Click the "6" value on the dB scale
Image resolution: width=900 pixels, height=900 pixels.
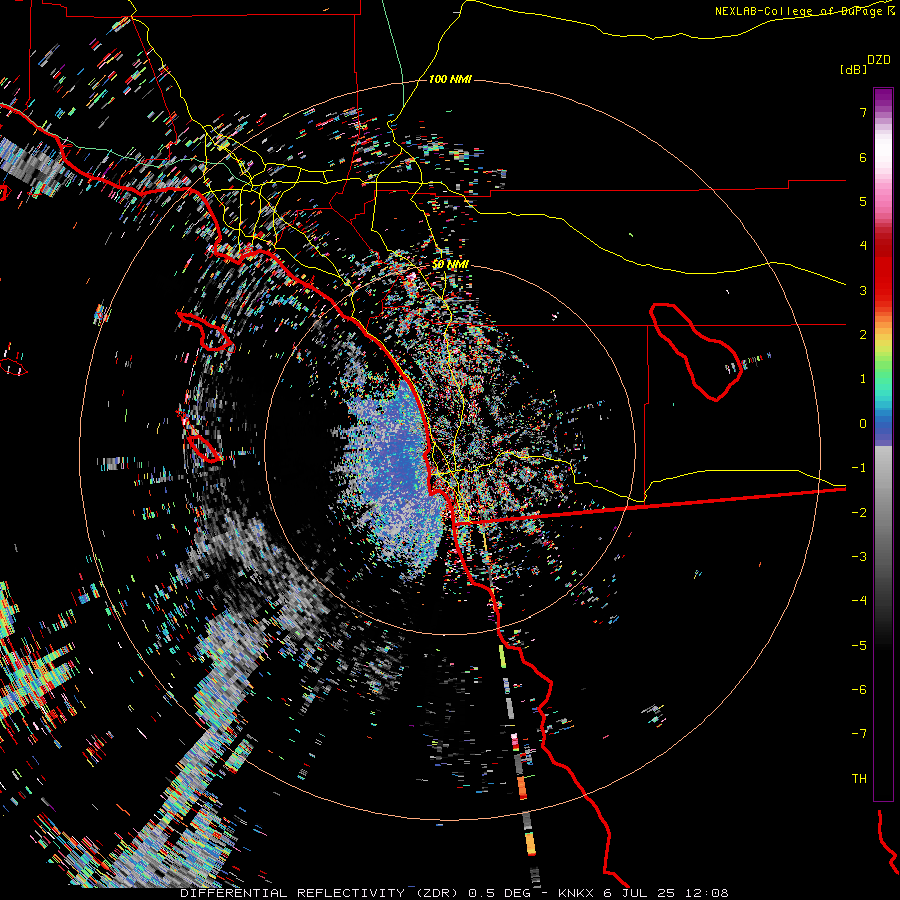tap(863, 157)
